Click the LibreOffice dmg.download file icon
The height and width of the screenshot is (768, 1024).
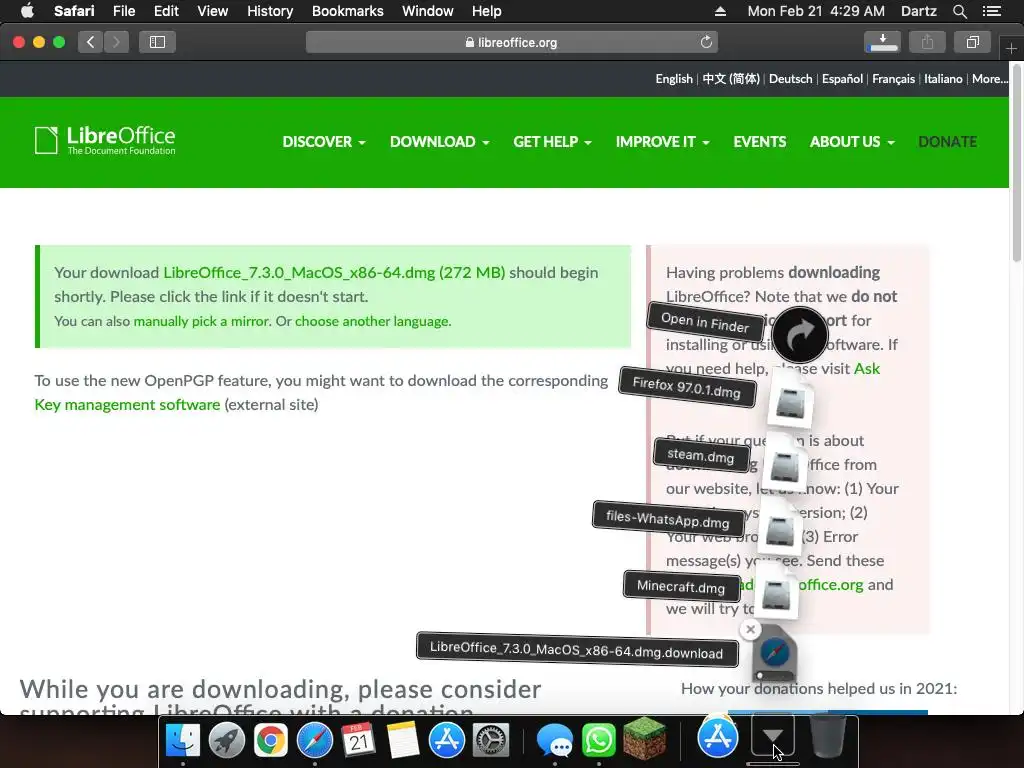pyautogui.click(x=775, y=653)
